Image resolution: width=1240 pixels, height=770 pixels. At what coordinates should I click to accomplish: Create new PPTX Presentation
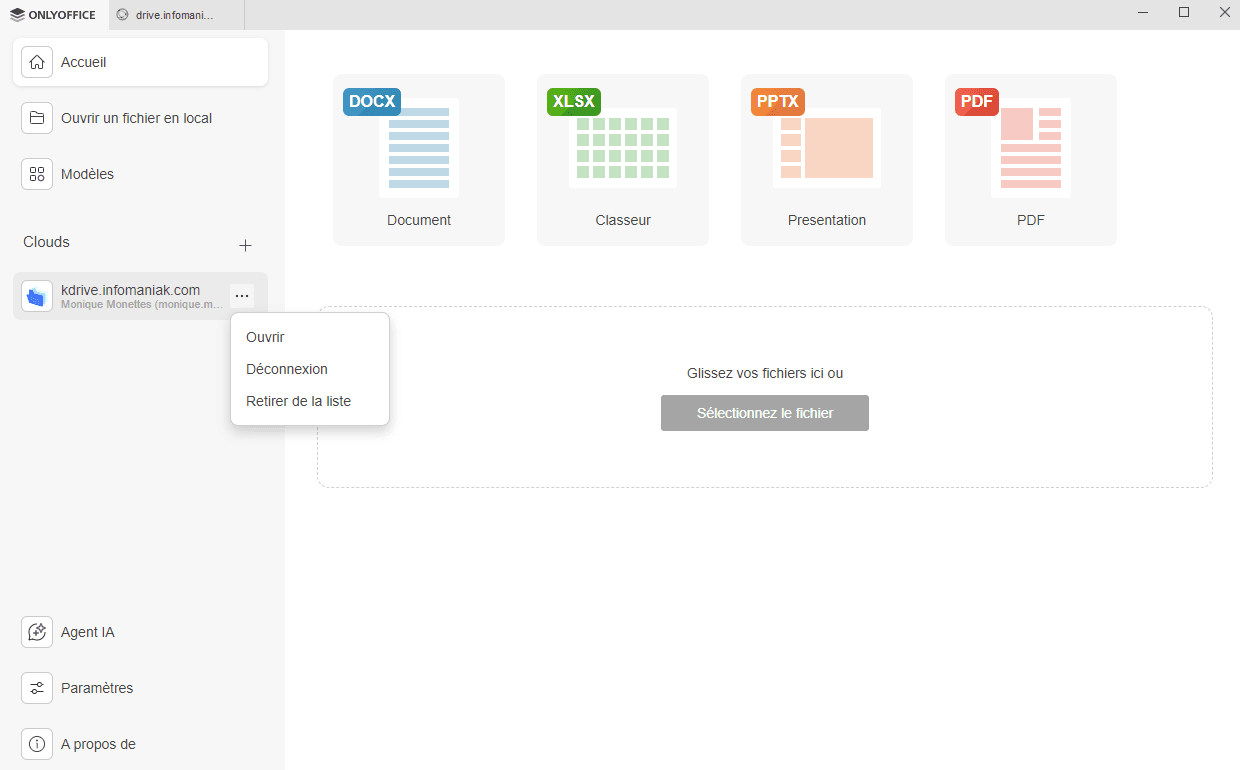[x=827, y=159]
